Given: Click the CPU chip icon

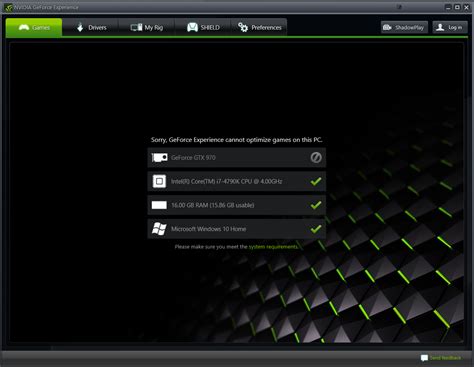Looking at the screenshot, I should coord(159,181).
